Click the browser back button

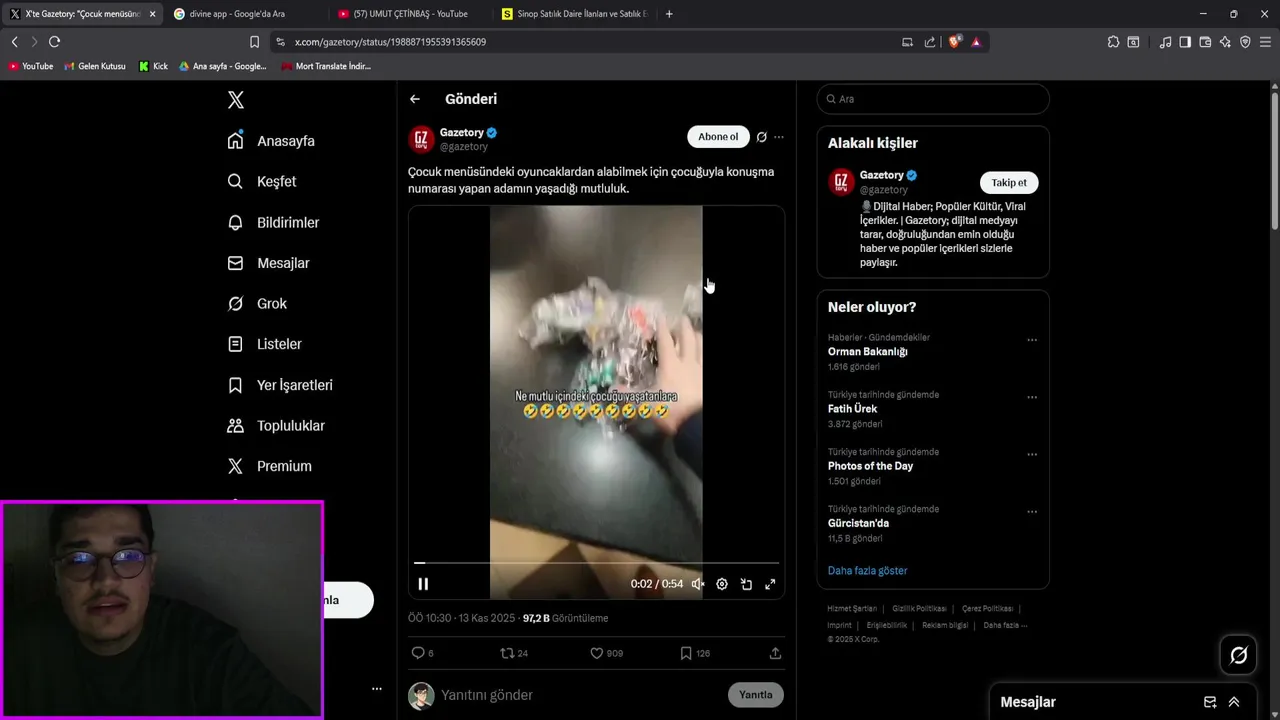pos(14,42)
